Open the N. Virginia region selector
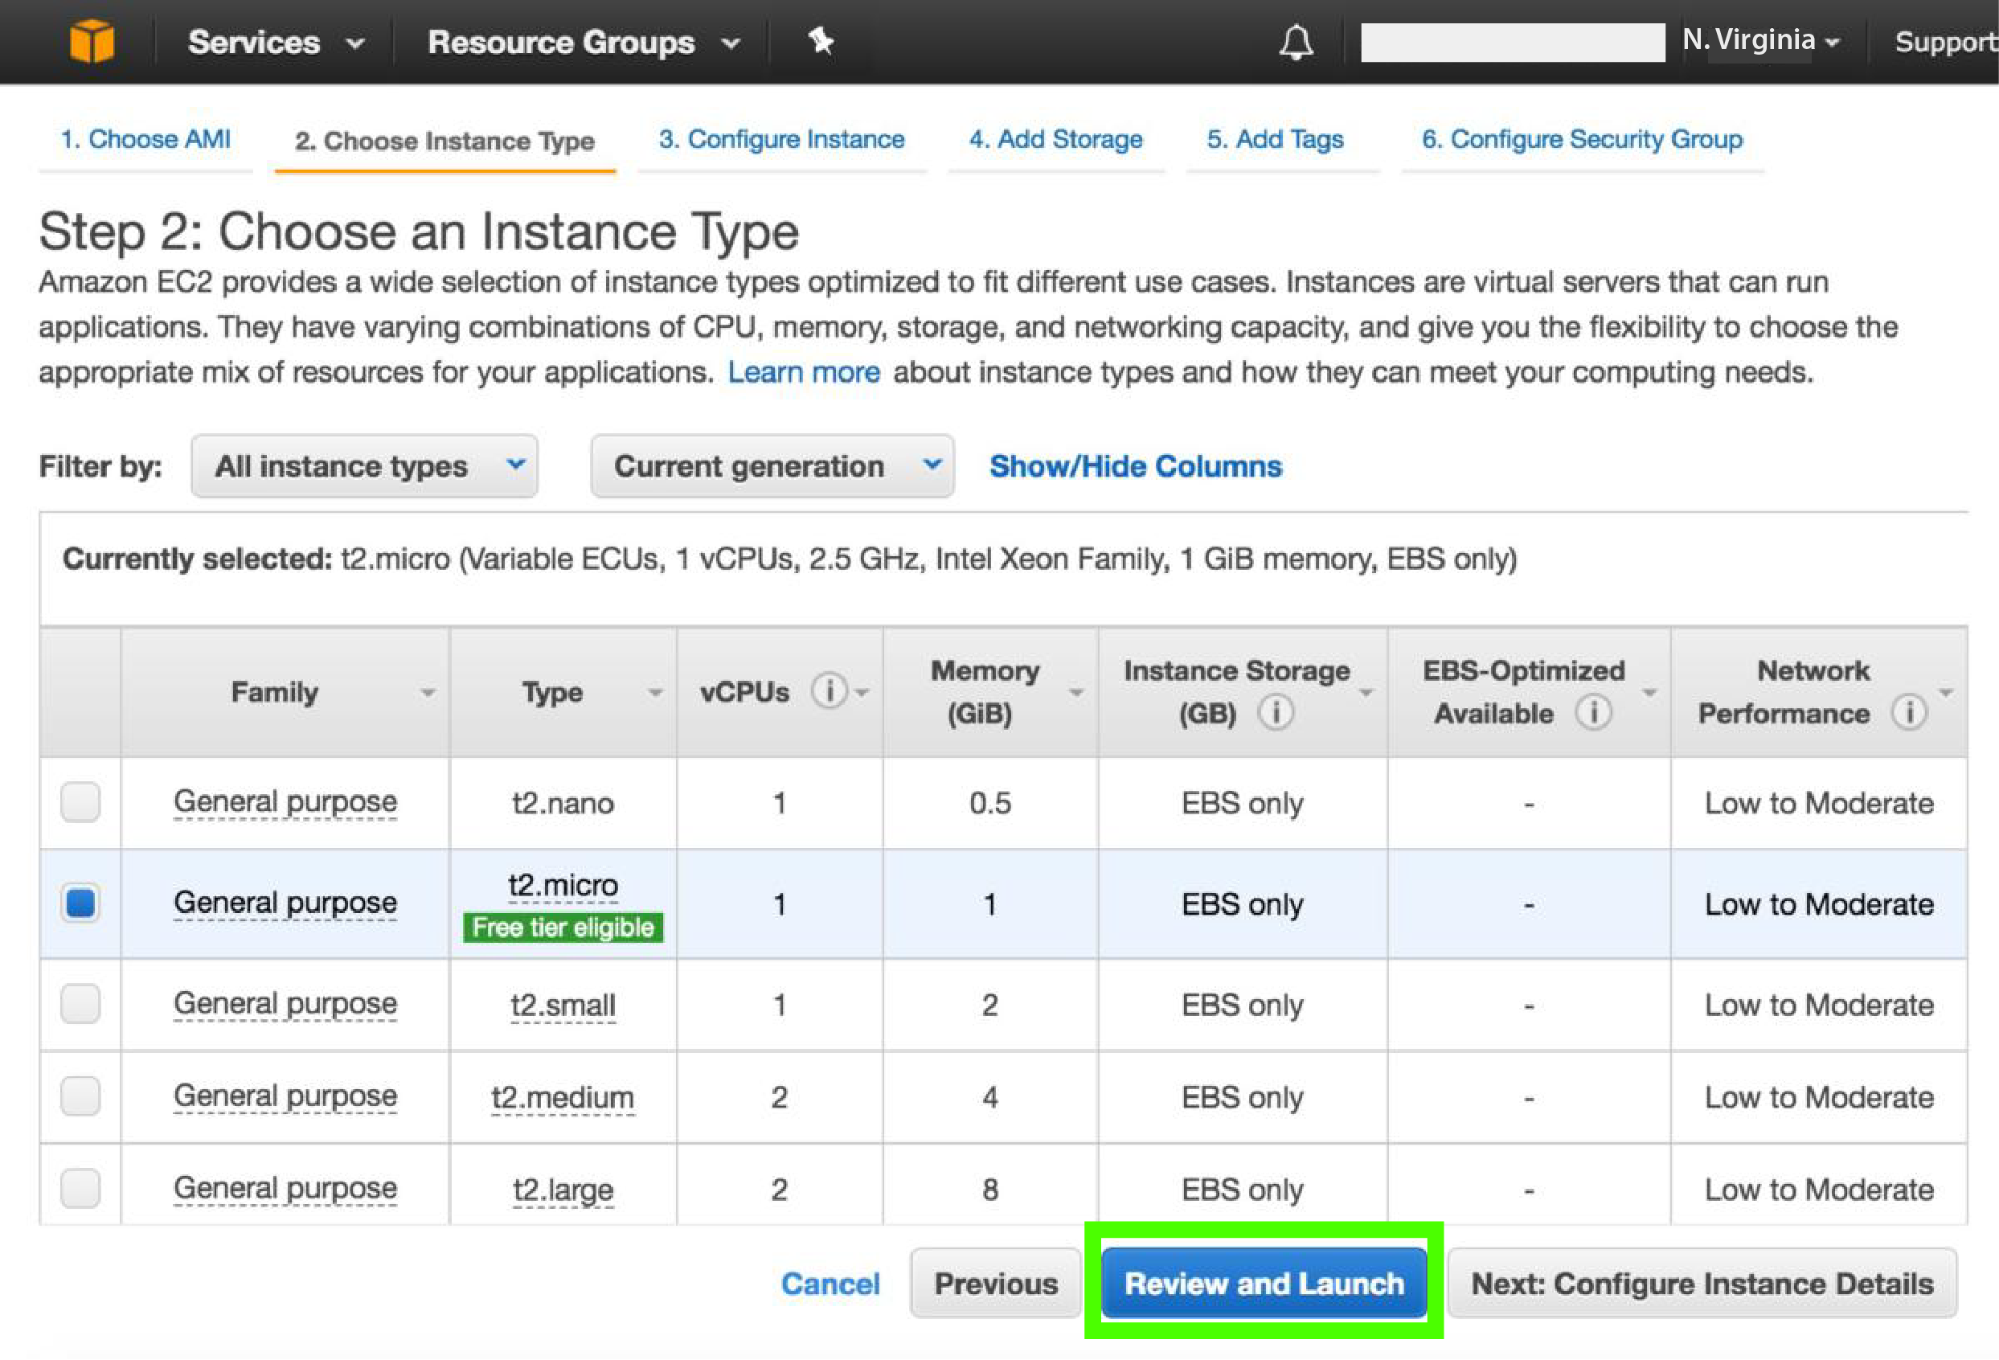 (x=1761, y=40)
